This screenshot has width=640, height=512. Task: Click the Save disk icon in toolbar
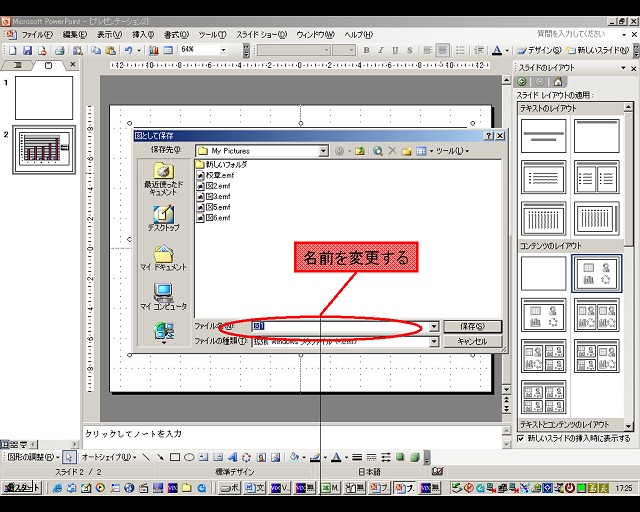[x=27, y=50]
